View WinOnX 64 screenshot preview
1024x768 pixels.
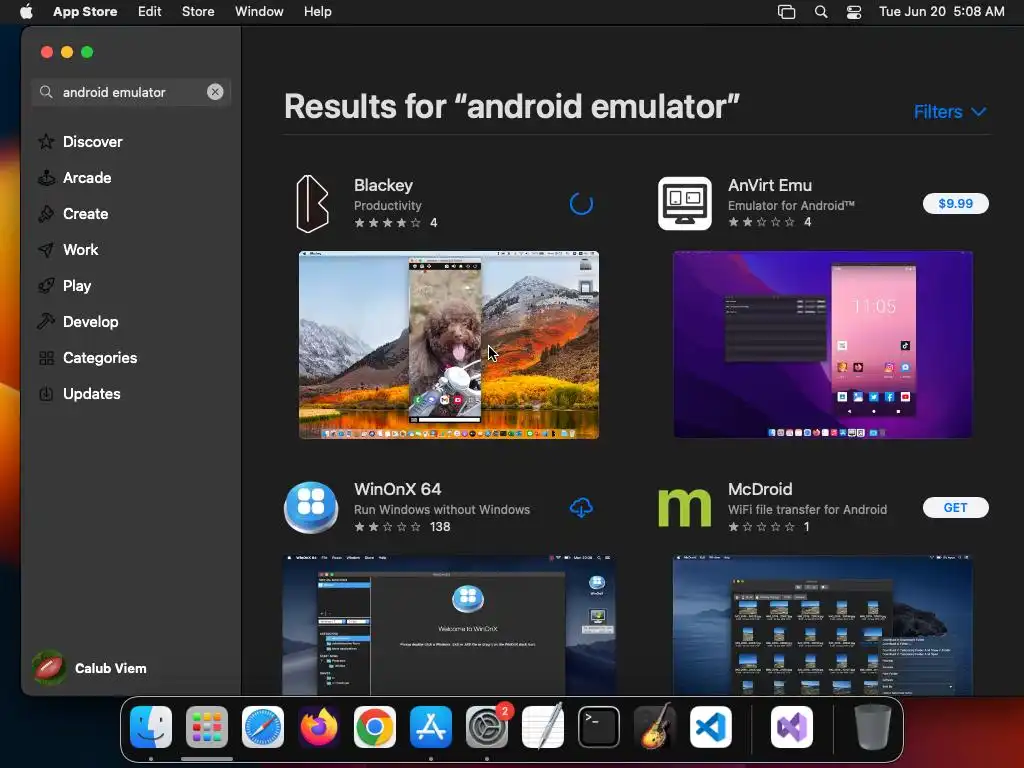449,625
